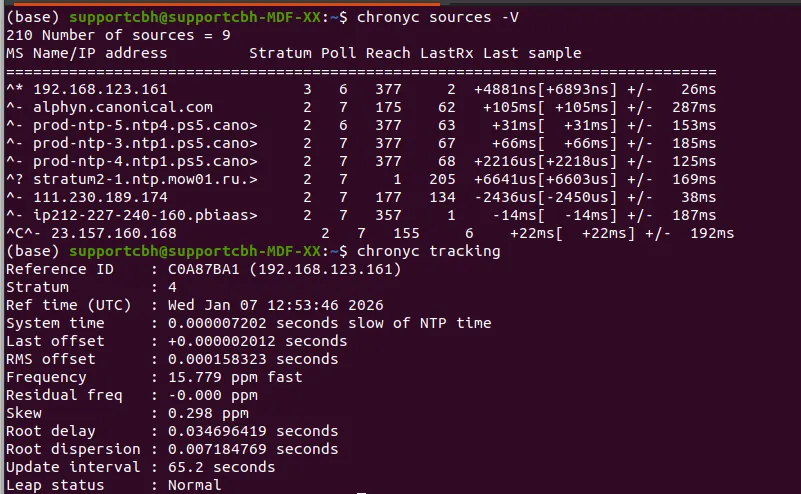
Task: Click the first supportcbh@supportcbh-MDF-XX prompt
Action: (195, 17)
